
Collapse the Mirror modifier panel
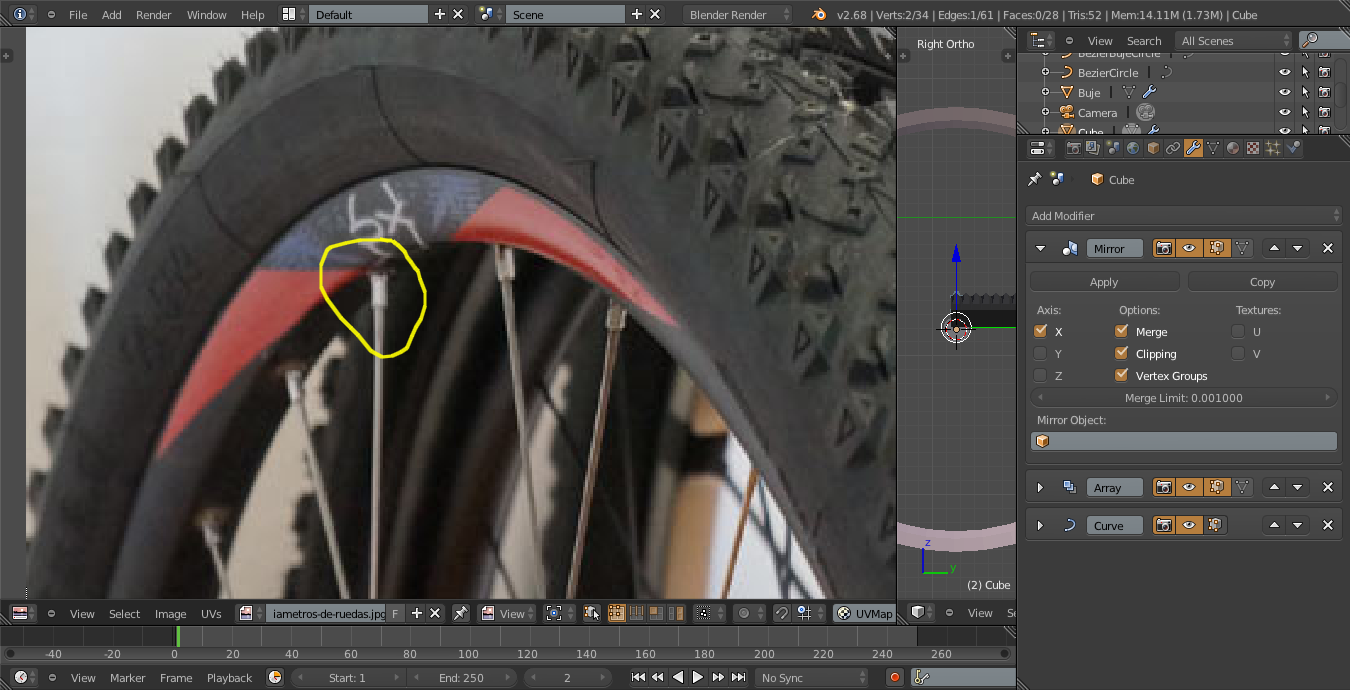[x=1040, y=248]
